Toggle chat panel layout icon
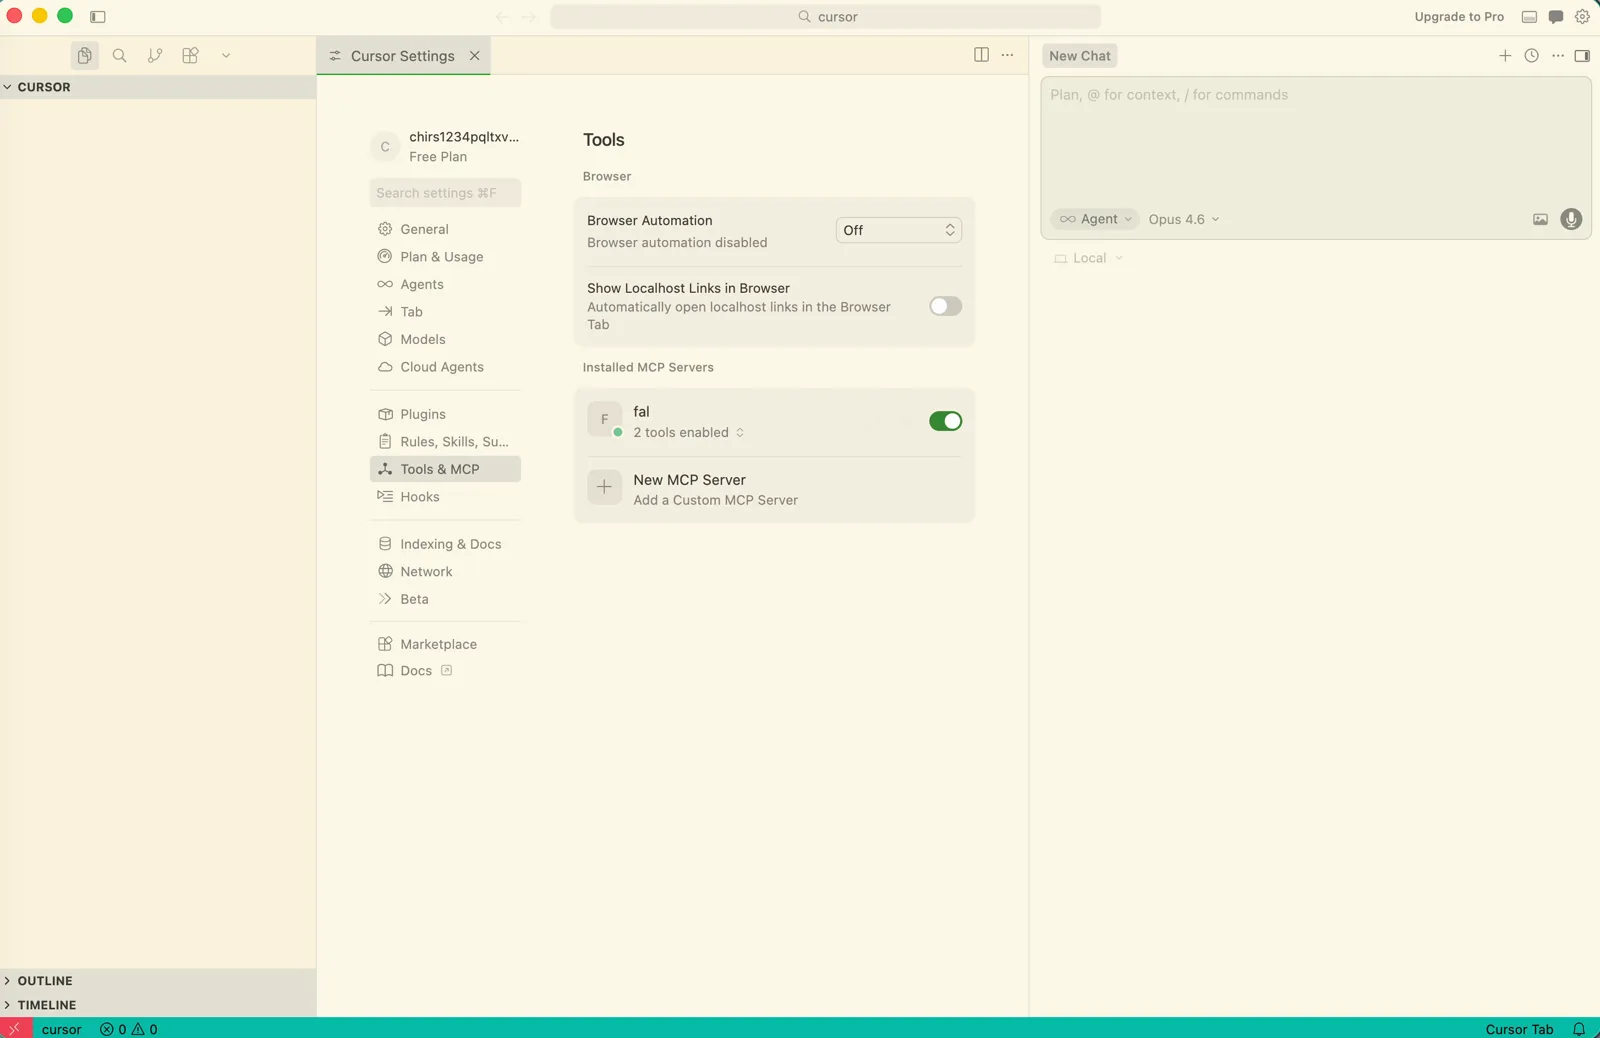The height and width of the screenshot is (1038, 1600). pos(1582,56)
